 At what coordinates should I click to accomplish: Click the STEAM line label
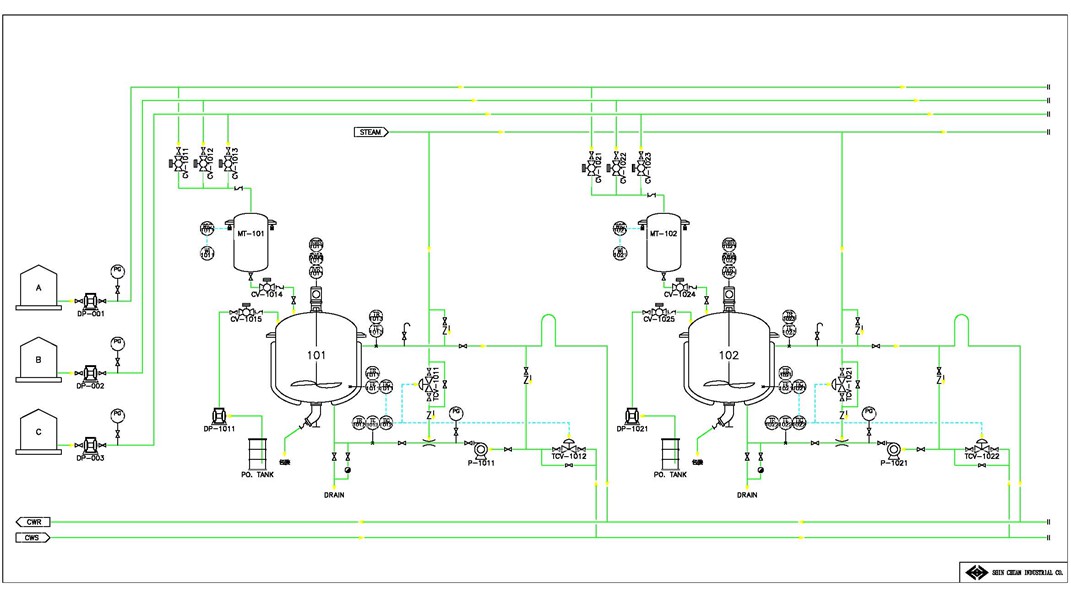(x=373, y=132)
